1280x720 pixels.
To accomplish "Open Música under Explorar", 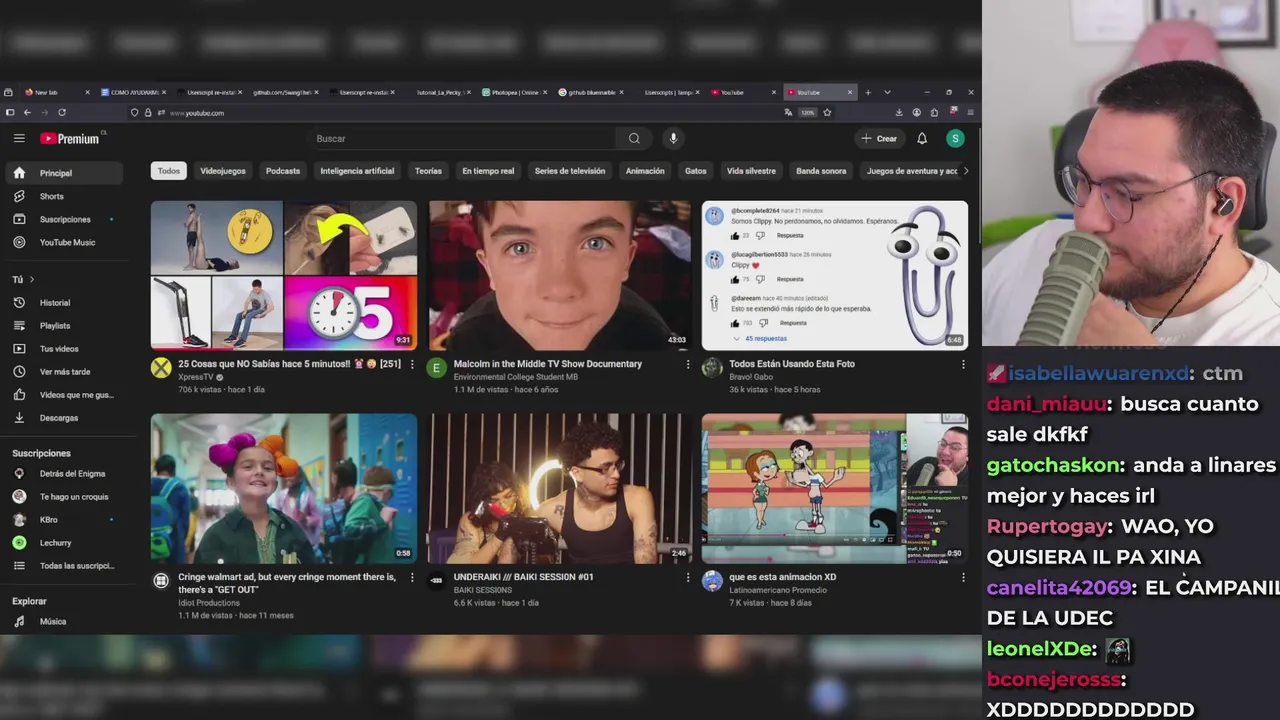I will pyautogui.click(x=64, y=622).
